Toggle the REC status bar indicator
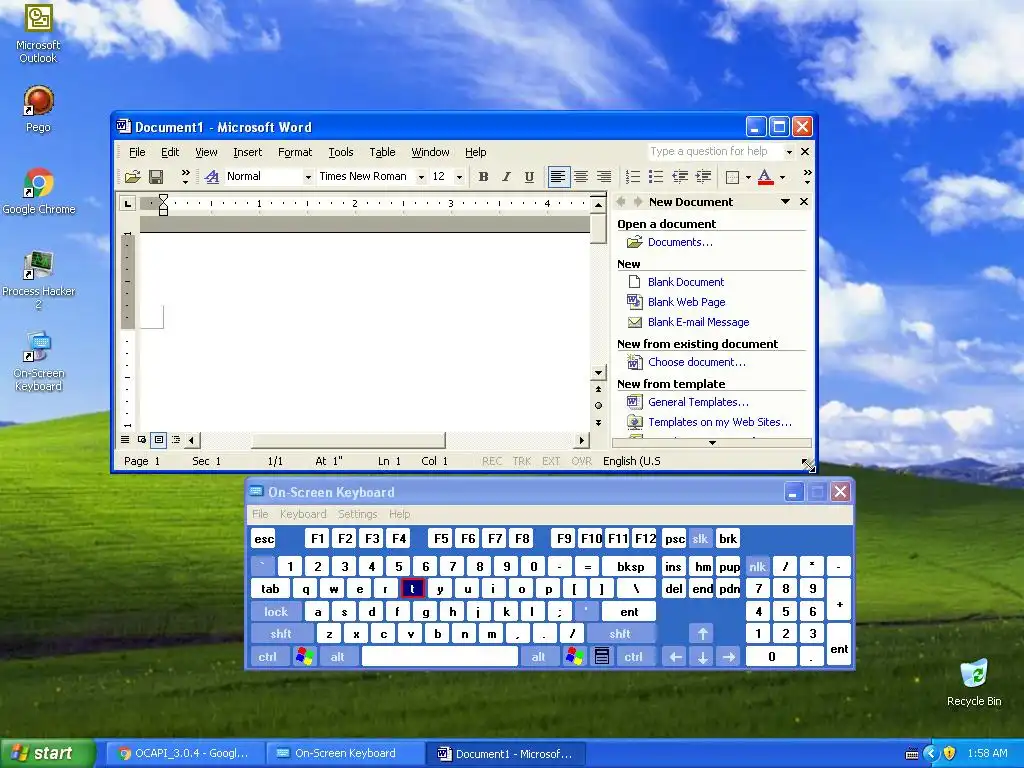 pos(492,461)
